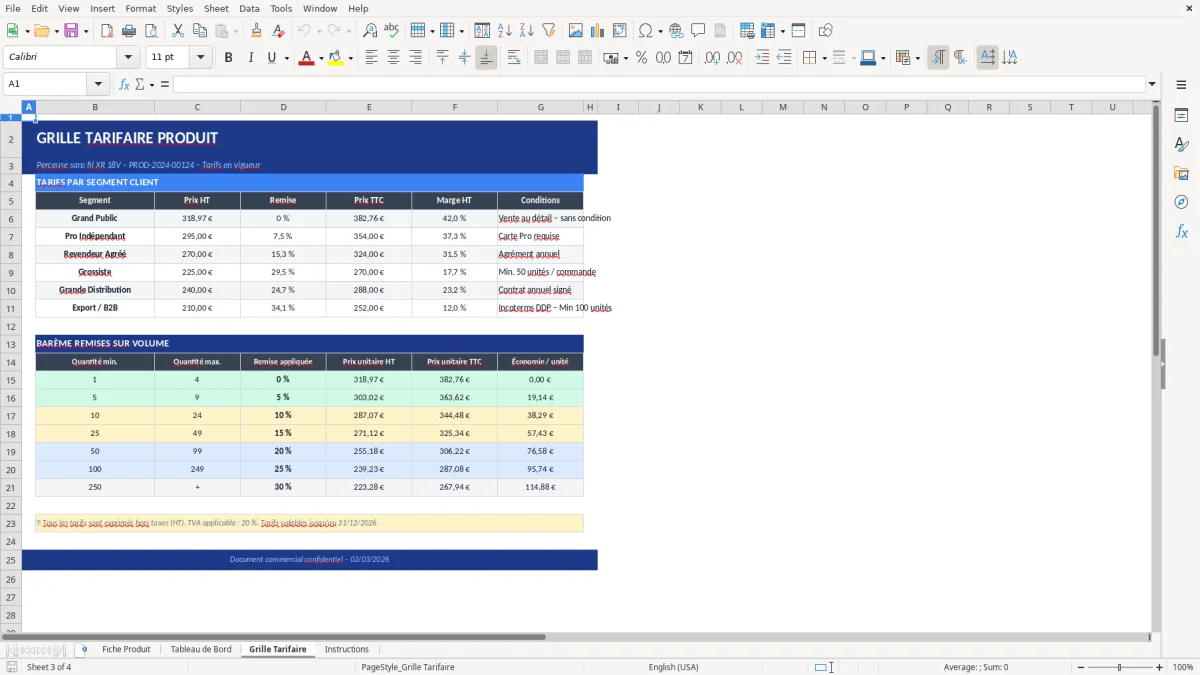
Task: Toggle italic formatting
Action: [249, 57]
